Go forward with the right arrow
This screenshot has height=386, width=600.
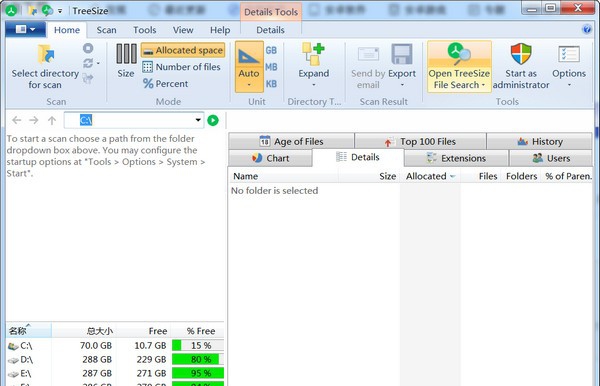(34, 121)
